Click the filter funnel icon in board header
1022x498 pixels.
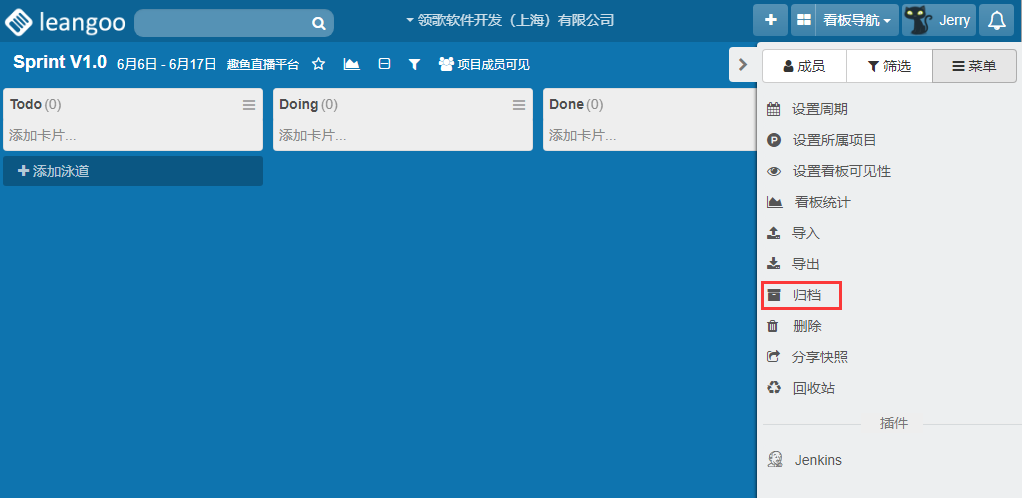tap(414, 64)
